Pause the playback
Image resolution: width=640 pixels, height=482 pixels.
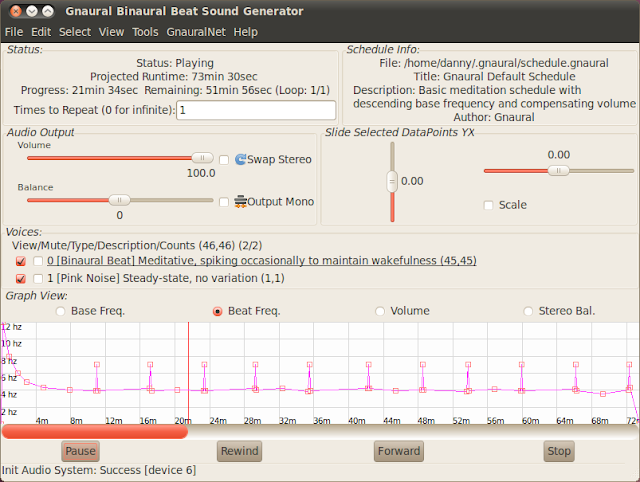pyautogui.click(x=80, y=451)
